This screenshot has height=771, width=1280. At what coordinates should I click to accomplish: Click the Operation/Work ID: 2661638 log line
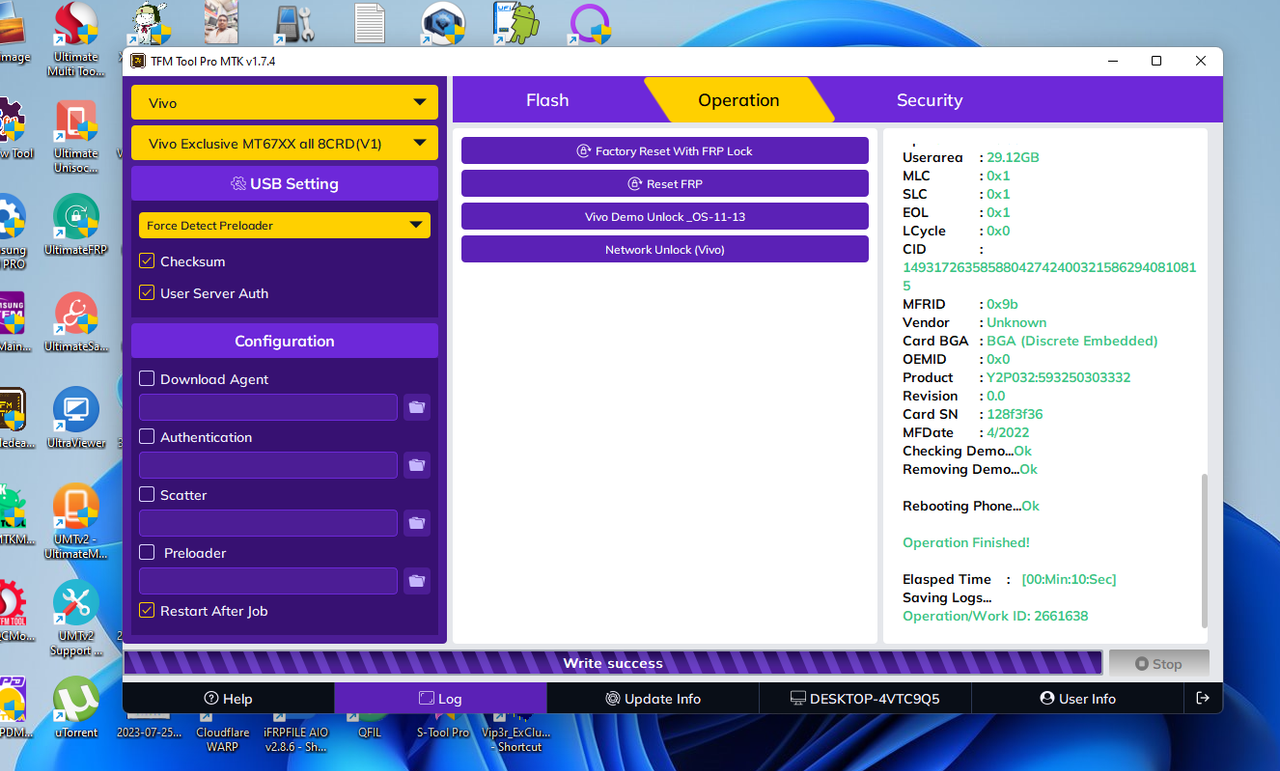pyautogui.click(x=995, y=616)
